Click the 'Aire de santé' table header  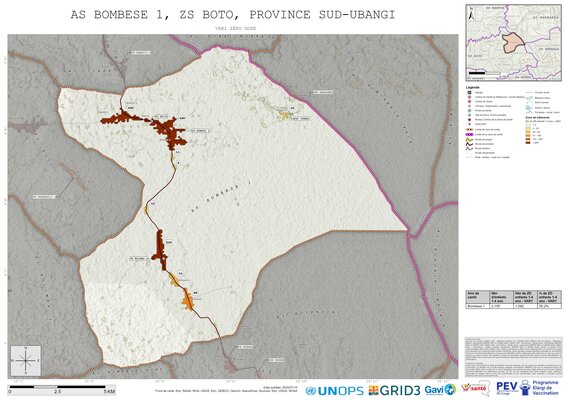pyautogui.click(x=477, y=296)
